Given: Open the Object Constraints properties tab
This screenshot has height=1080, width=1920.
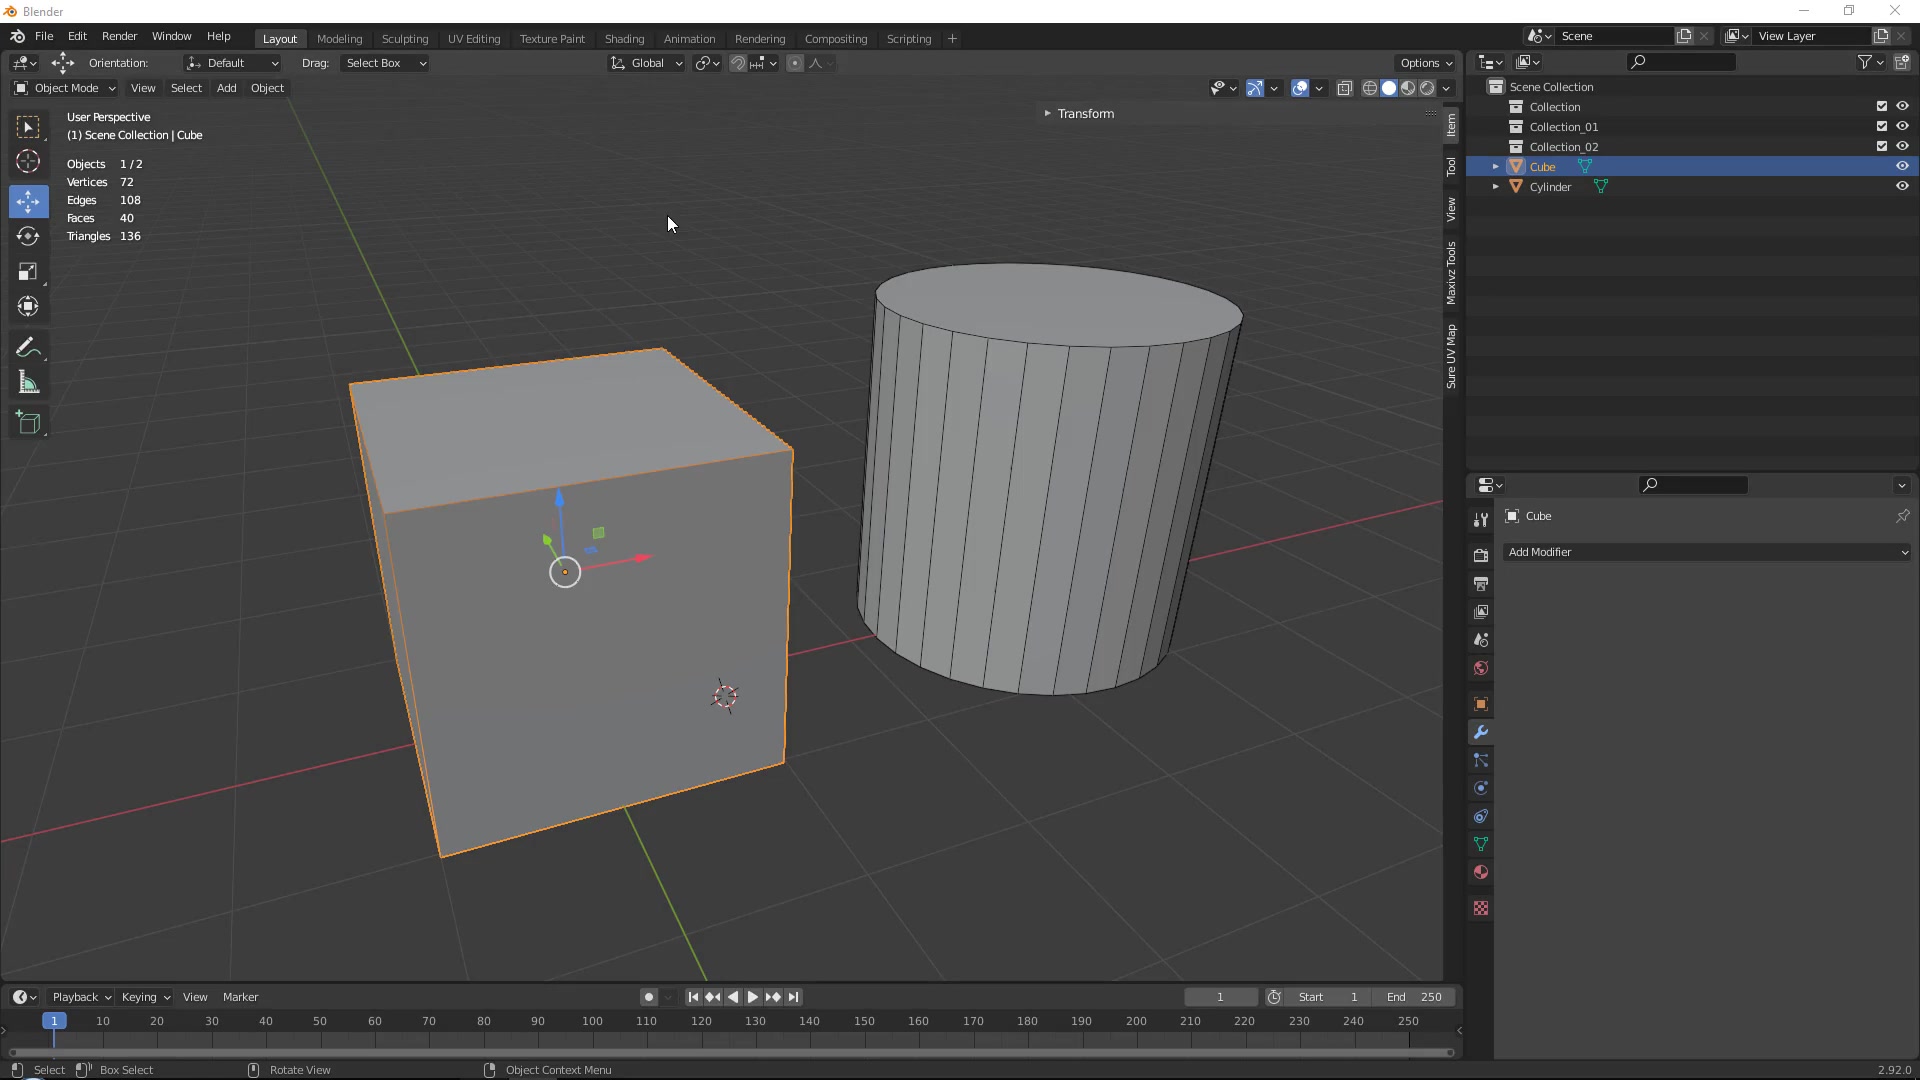Looking at the screenshot, I should [1481, 816].
